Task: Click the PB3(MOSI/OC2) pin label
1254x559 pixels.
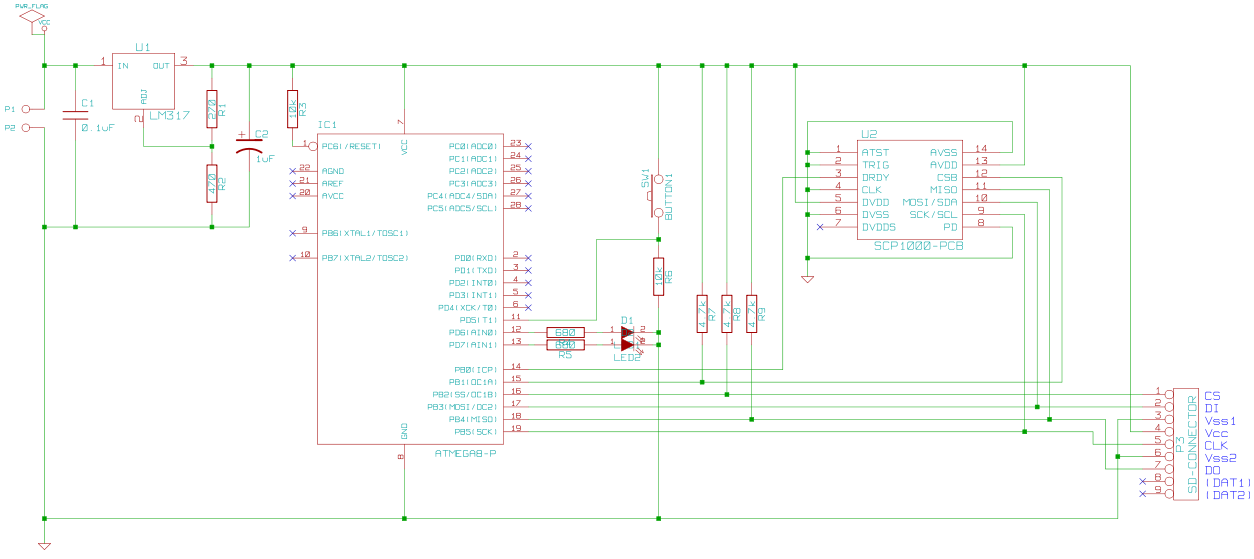Action: (462, 406)
